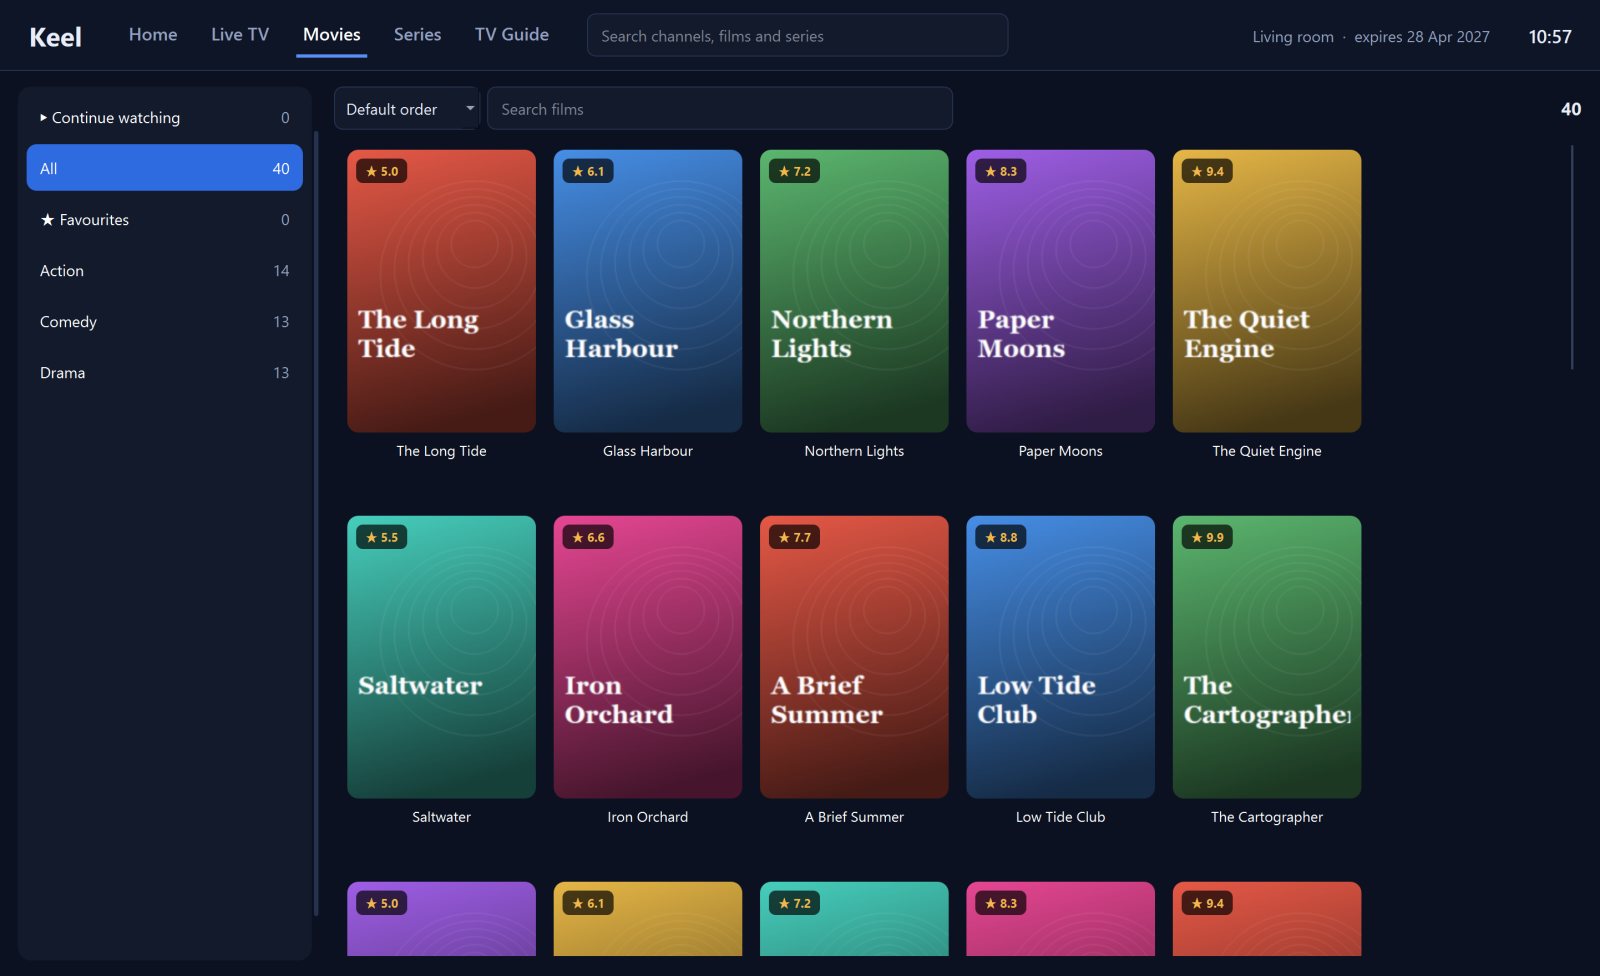The image size is (1600, 976).
Task: Click the Search films input
Action: (719, 109)
